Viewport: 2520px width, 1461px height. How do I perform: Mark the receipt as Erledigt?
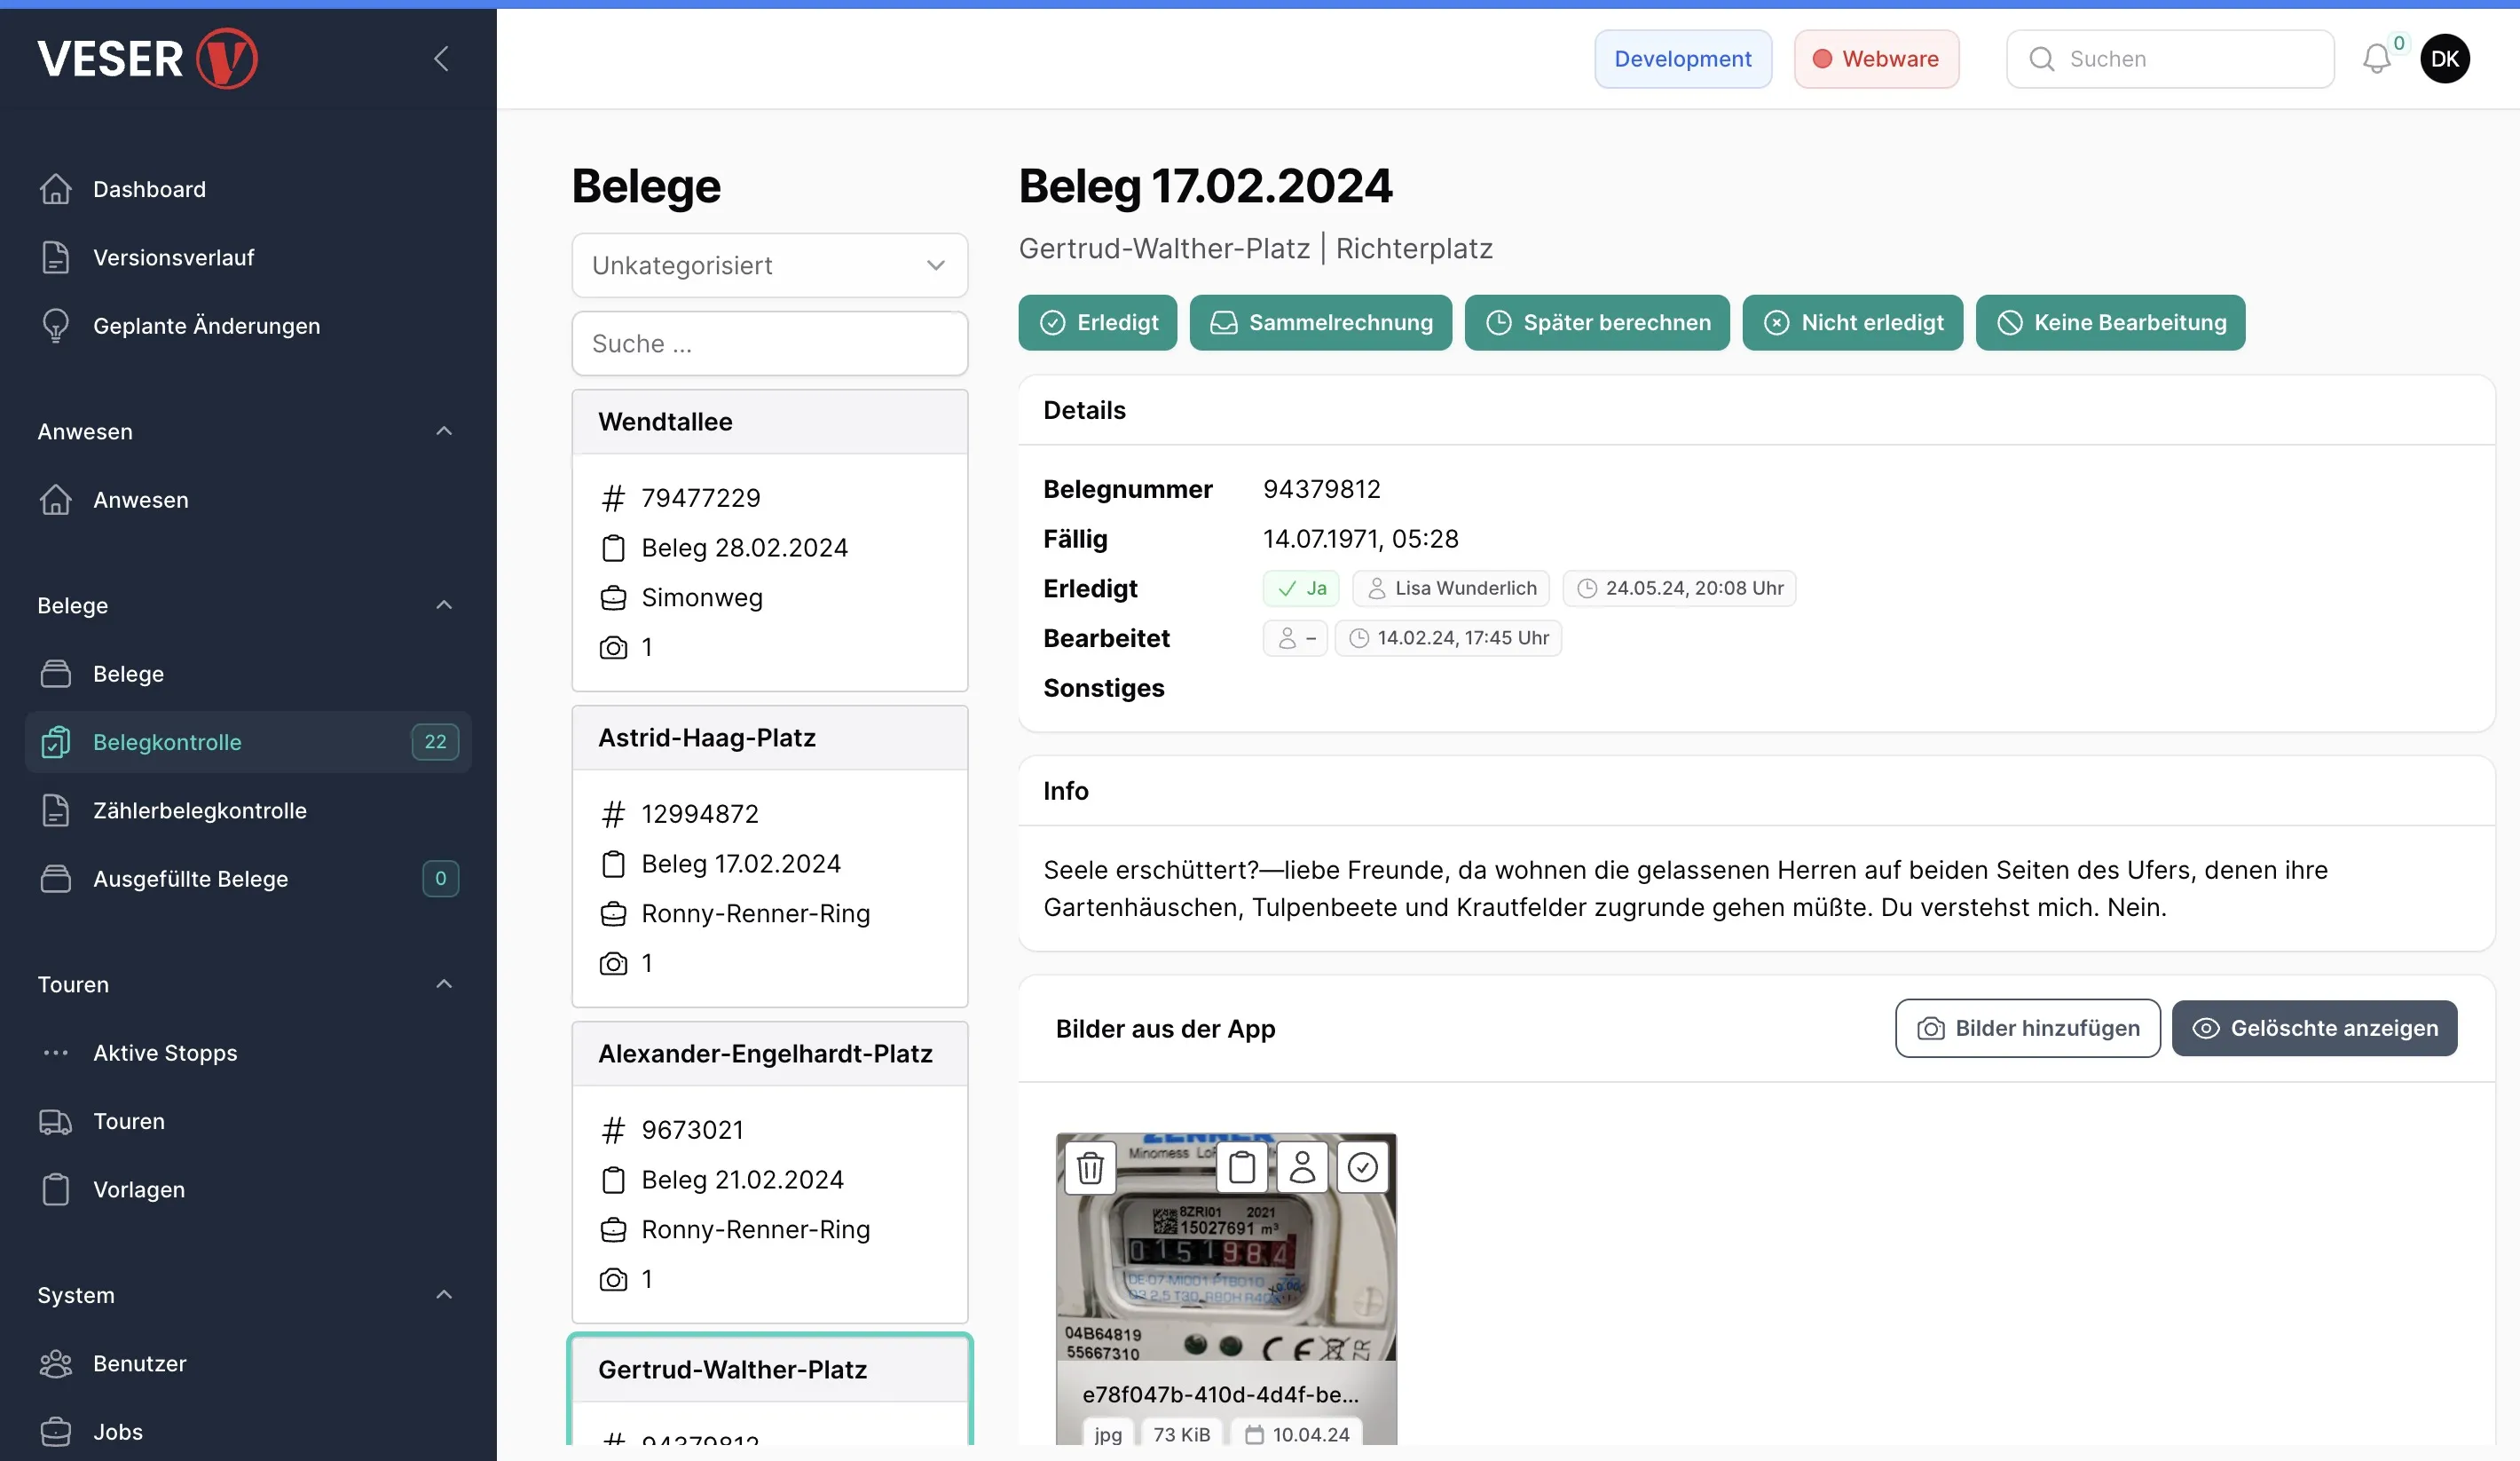pos(1097,323)
